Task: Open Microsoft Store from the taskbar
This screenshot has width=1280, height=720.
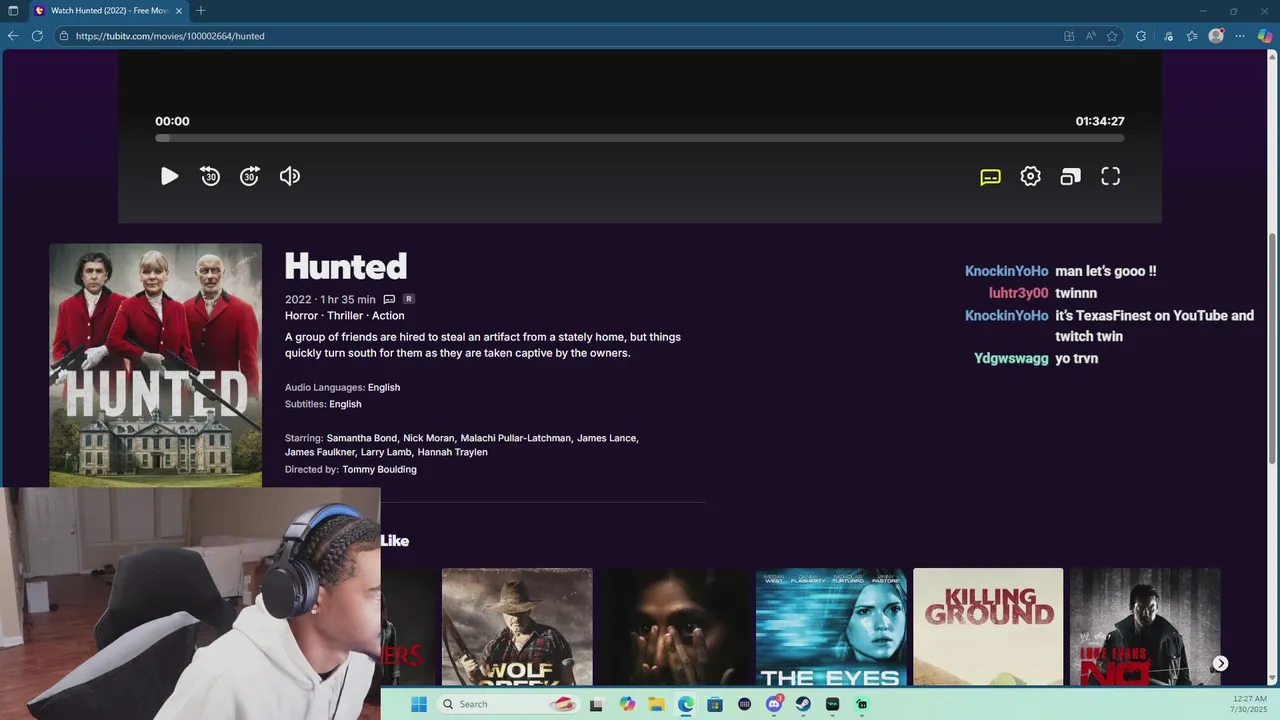Action: 715,704
